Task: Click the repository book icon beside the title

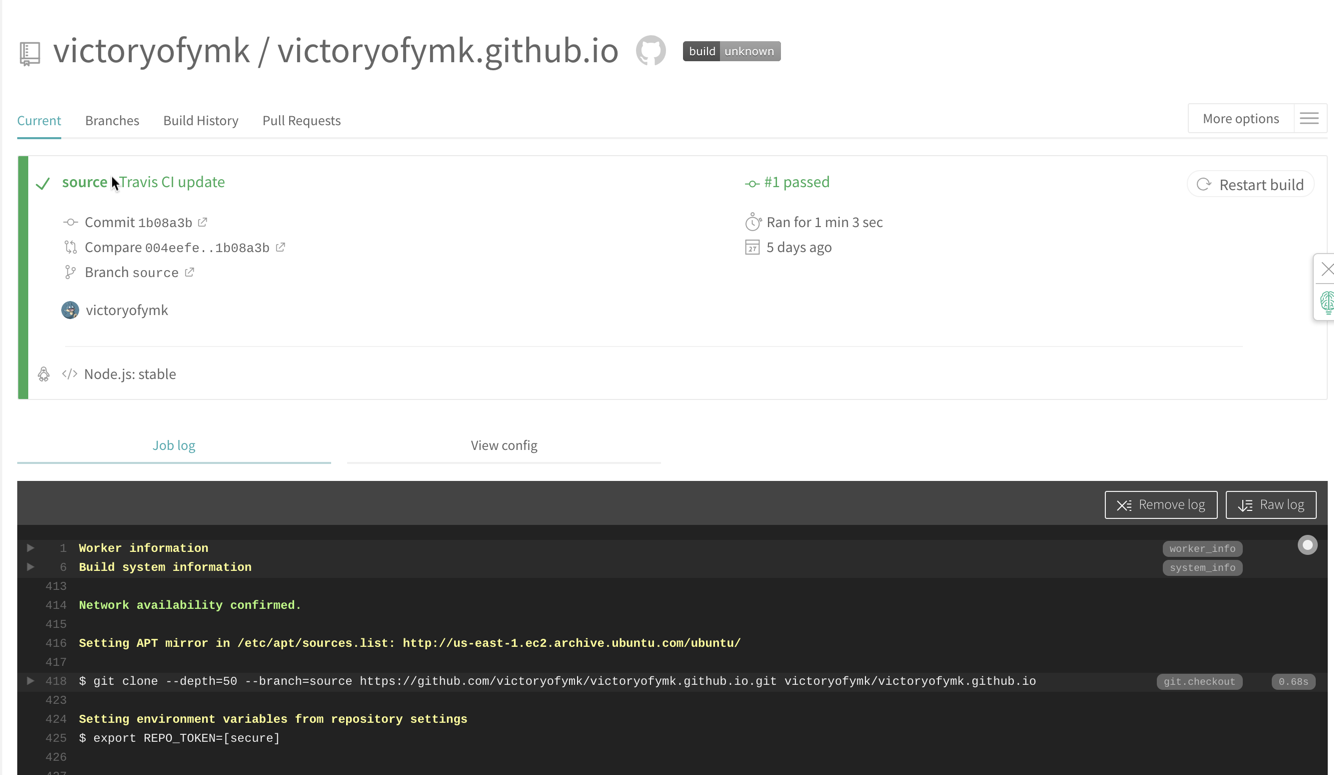Action: [x=30, y=53]
